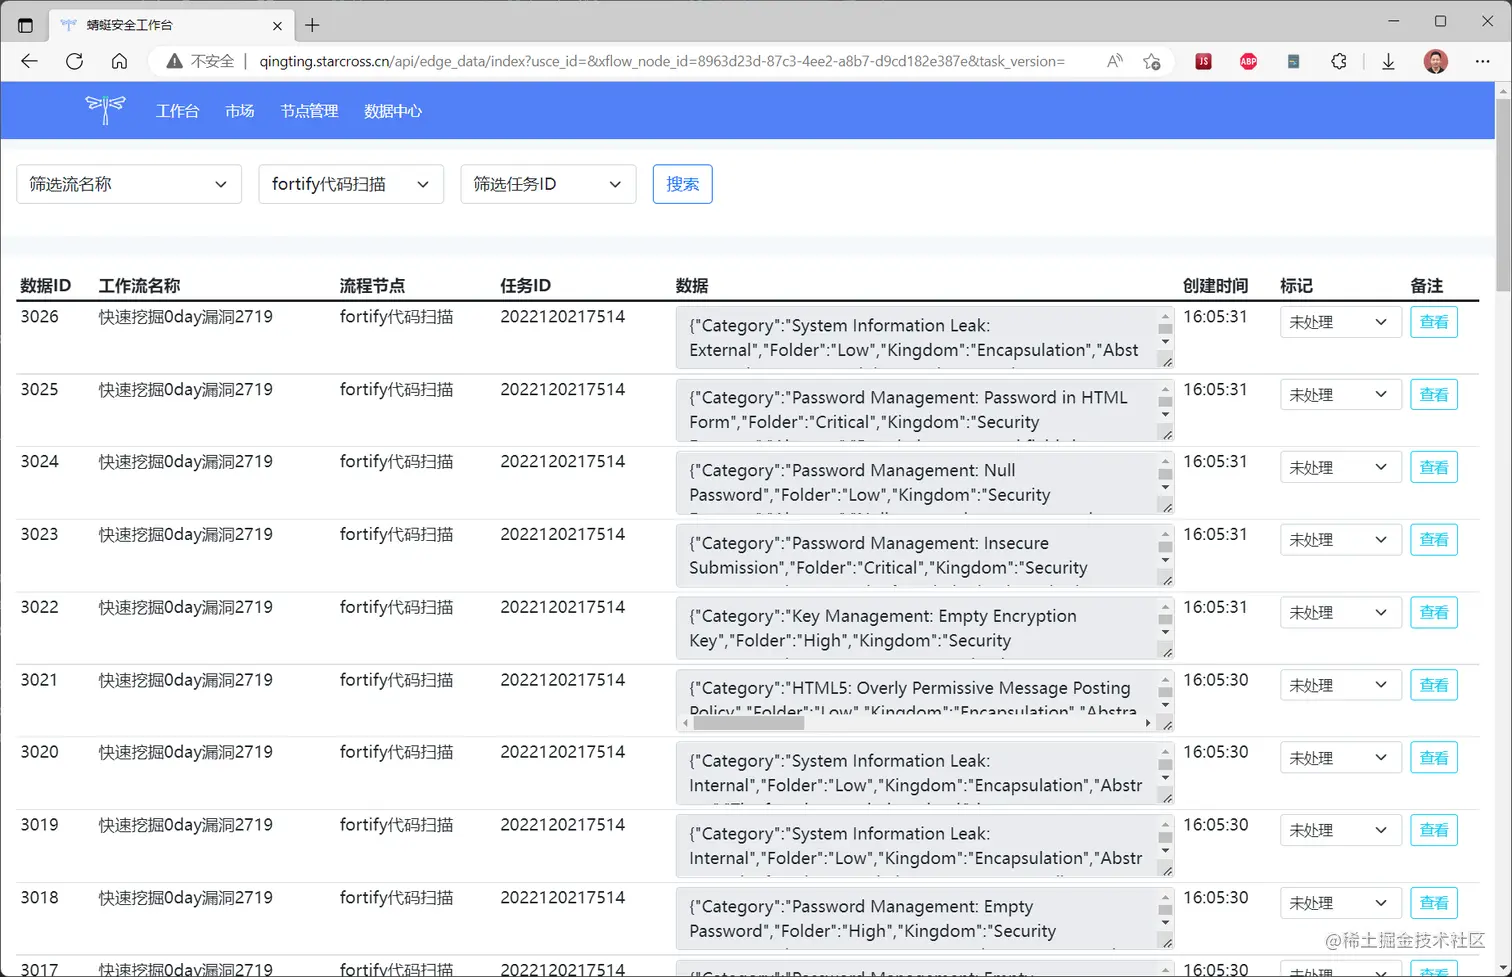
Task: Click the 搜索 button
Action: (x=682, y=184)
